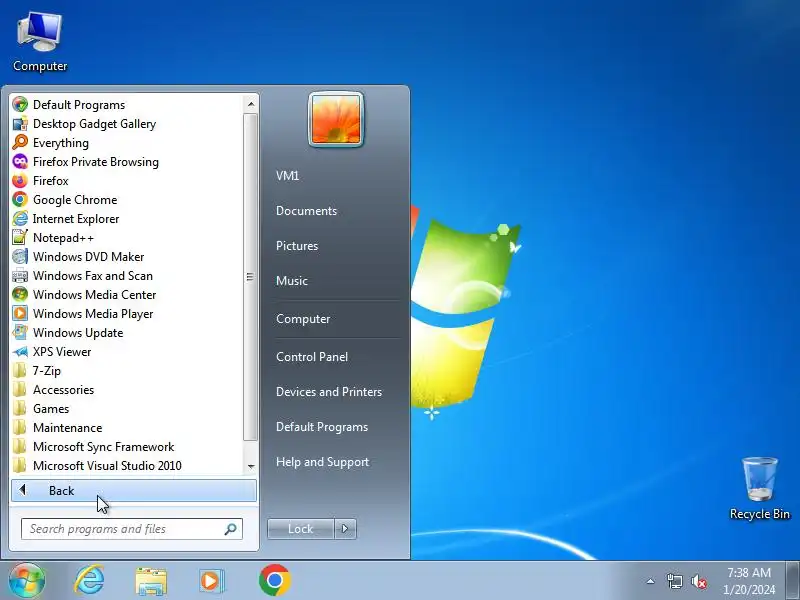Click the Back button in the Start menu
Screen dimensions: 800x600
coord(134,490)
